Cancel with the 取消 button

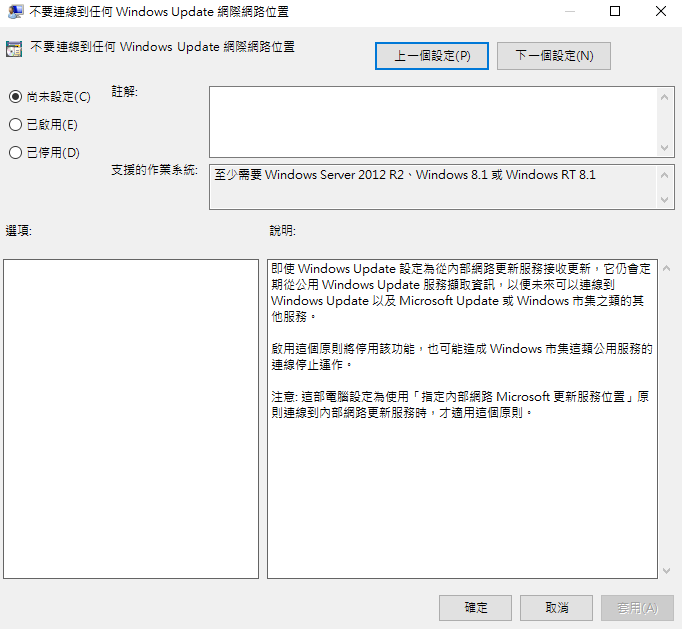[556, 608]
